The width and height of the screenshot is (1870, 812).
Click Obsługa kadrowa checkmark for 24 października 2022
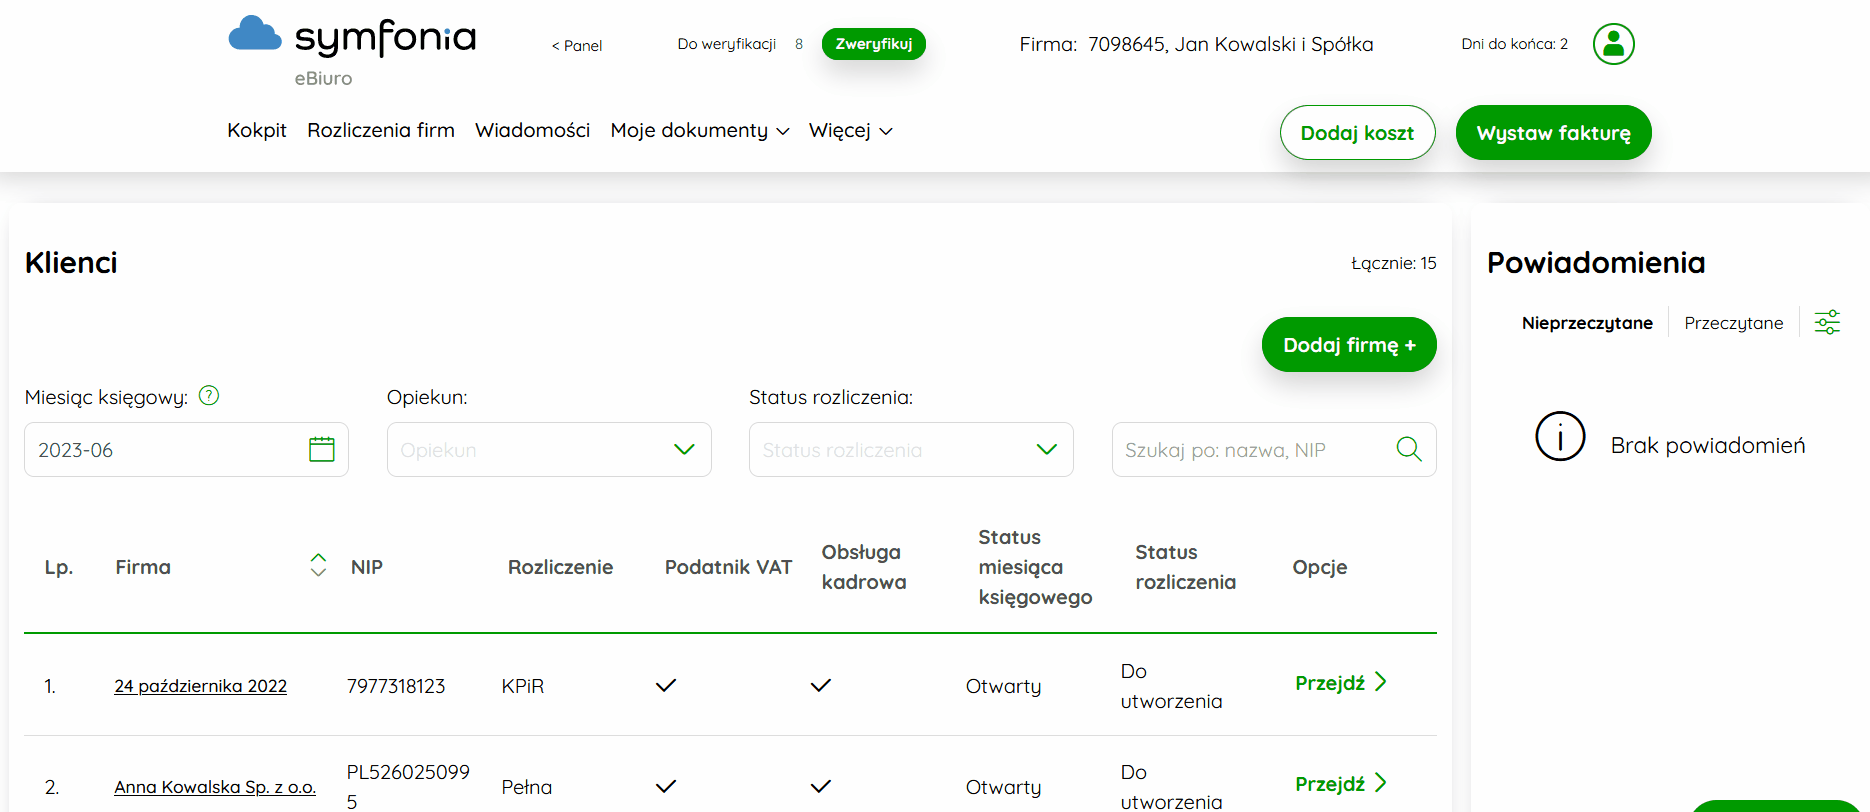point(821,686)
